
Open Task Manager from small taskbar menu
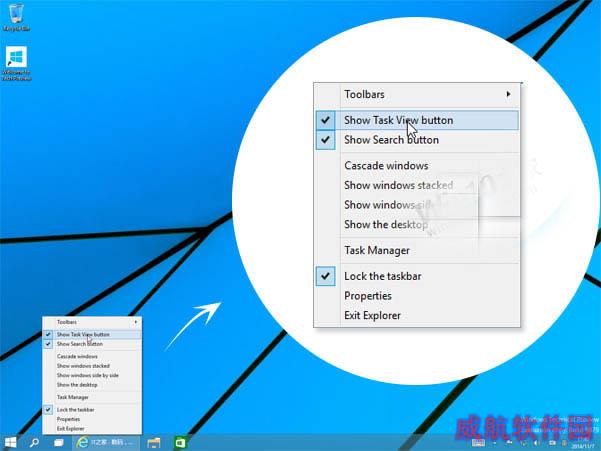coord(92,397)
